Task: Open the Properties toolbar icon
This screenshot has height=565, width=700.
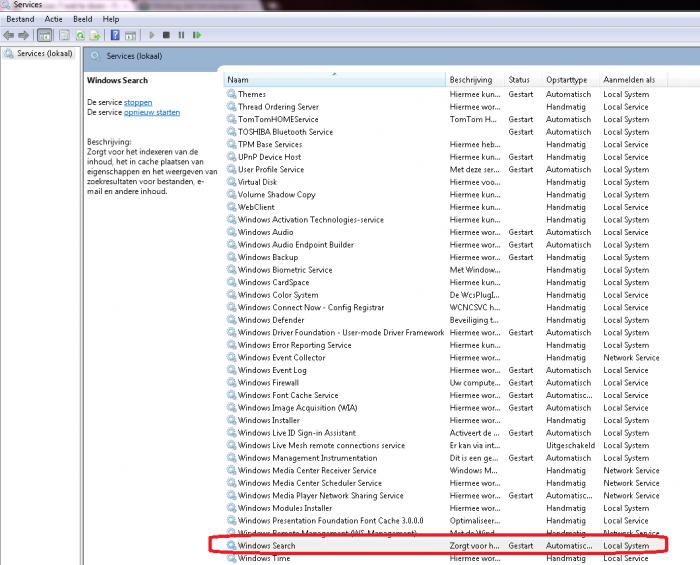Action: 64,35
